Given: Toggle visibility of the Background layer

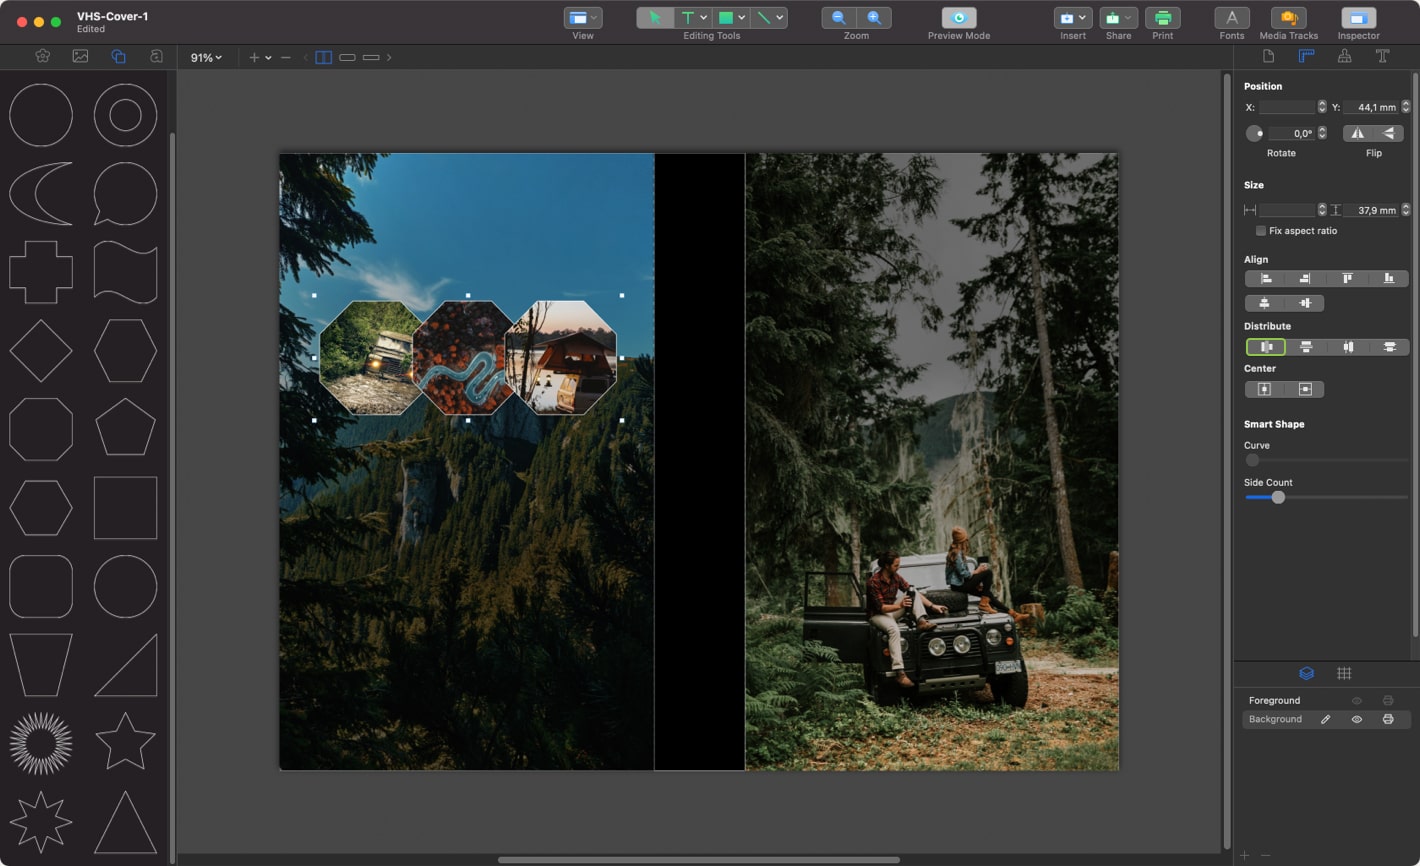Looking at the screenshot, I should pyautogui.click(x=1357, y=719).
